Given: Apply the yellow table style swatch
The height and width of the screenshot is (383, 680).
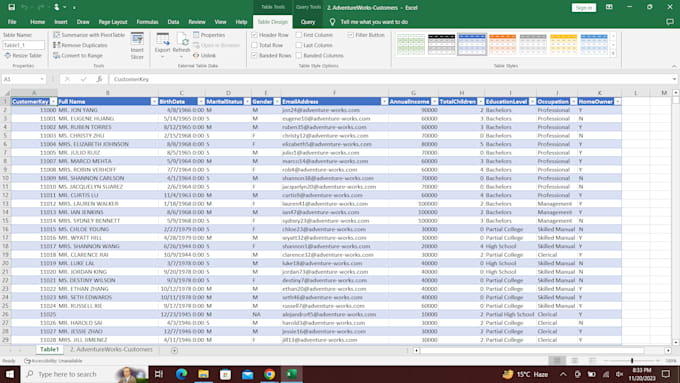Looking at the screenshot, I should click(563, 44).
